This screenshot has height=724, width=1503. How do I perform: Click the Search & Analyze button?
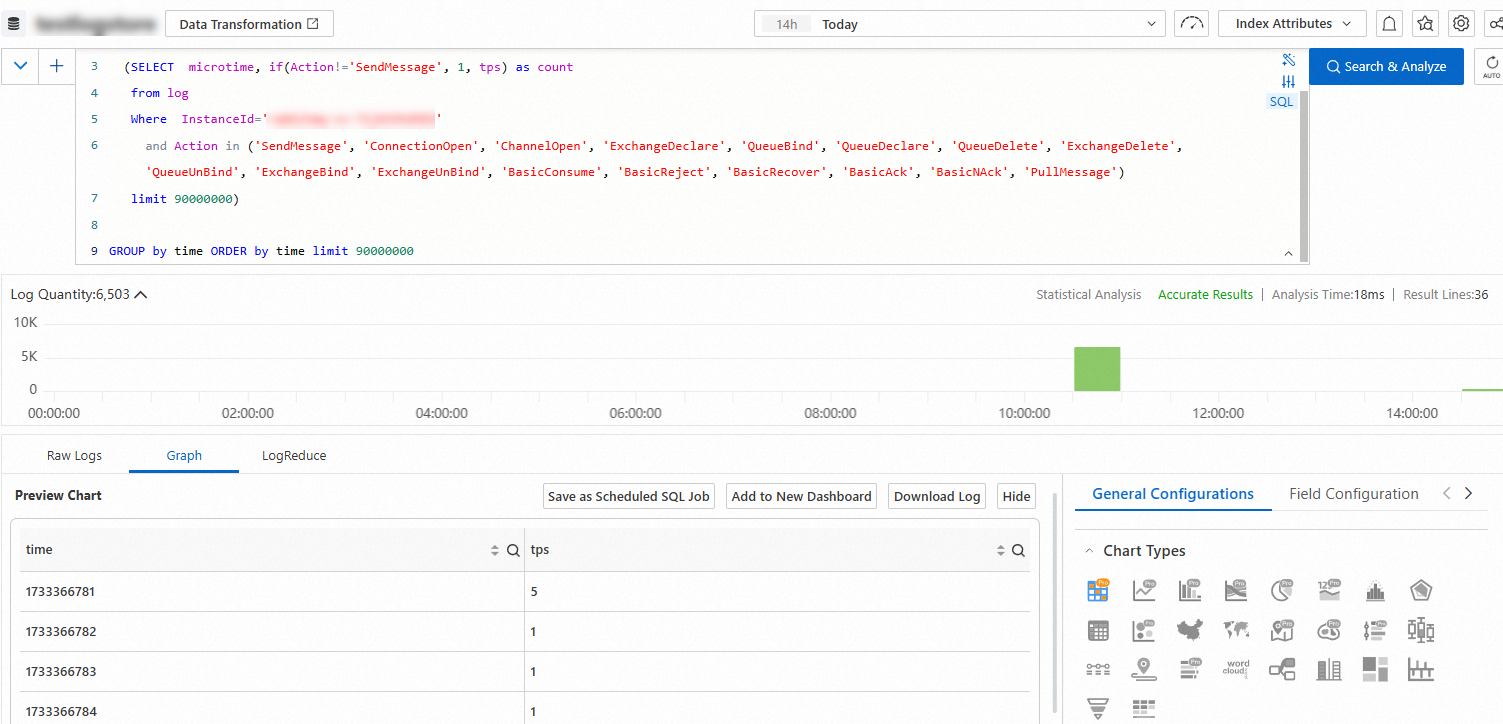point(1385,67)
